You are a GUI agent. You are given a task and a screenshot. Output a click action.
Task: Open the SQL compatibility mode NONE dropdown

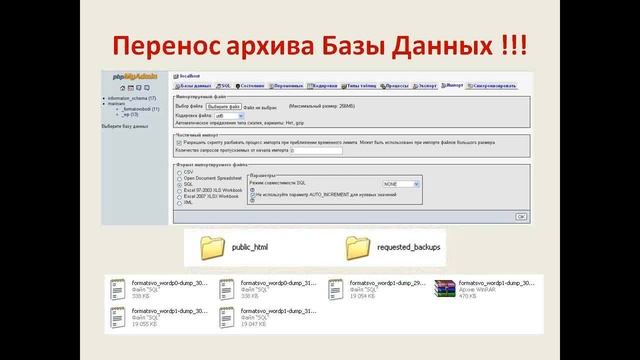[401, 184]
